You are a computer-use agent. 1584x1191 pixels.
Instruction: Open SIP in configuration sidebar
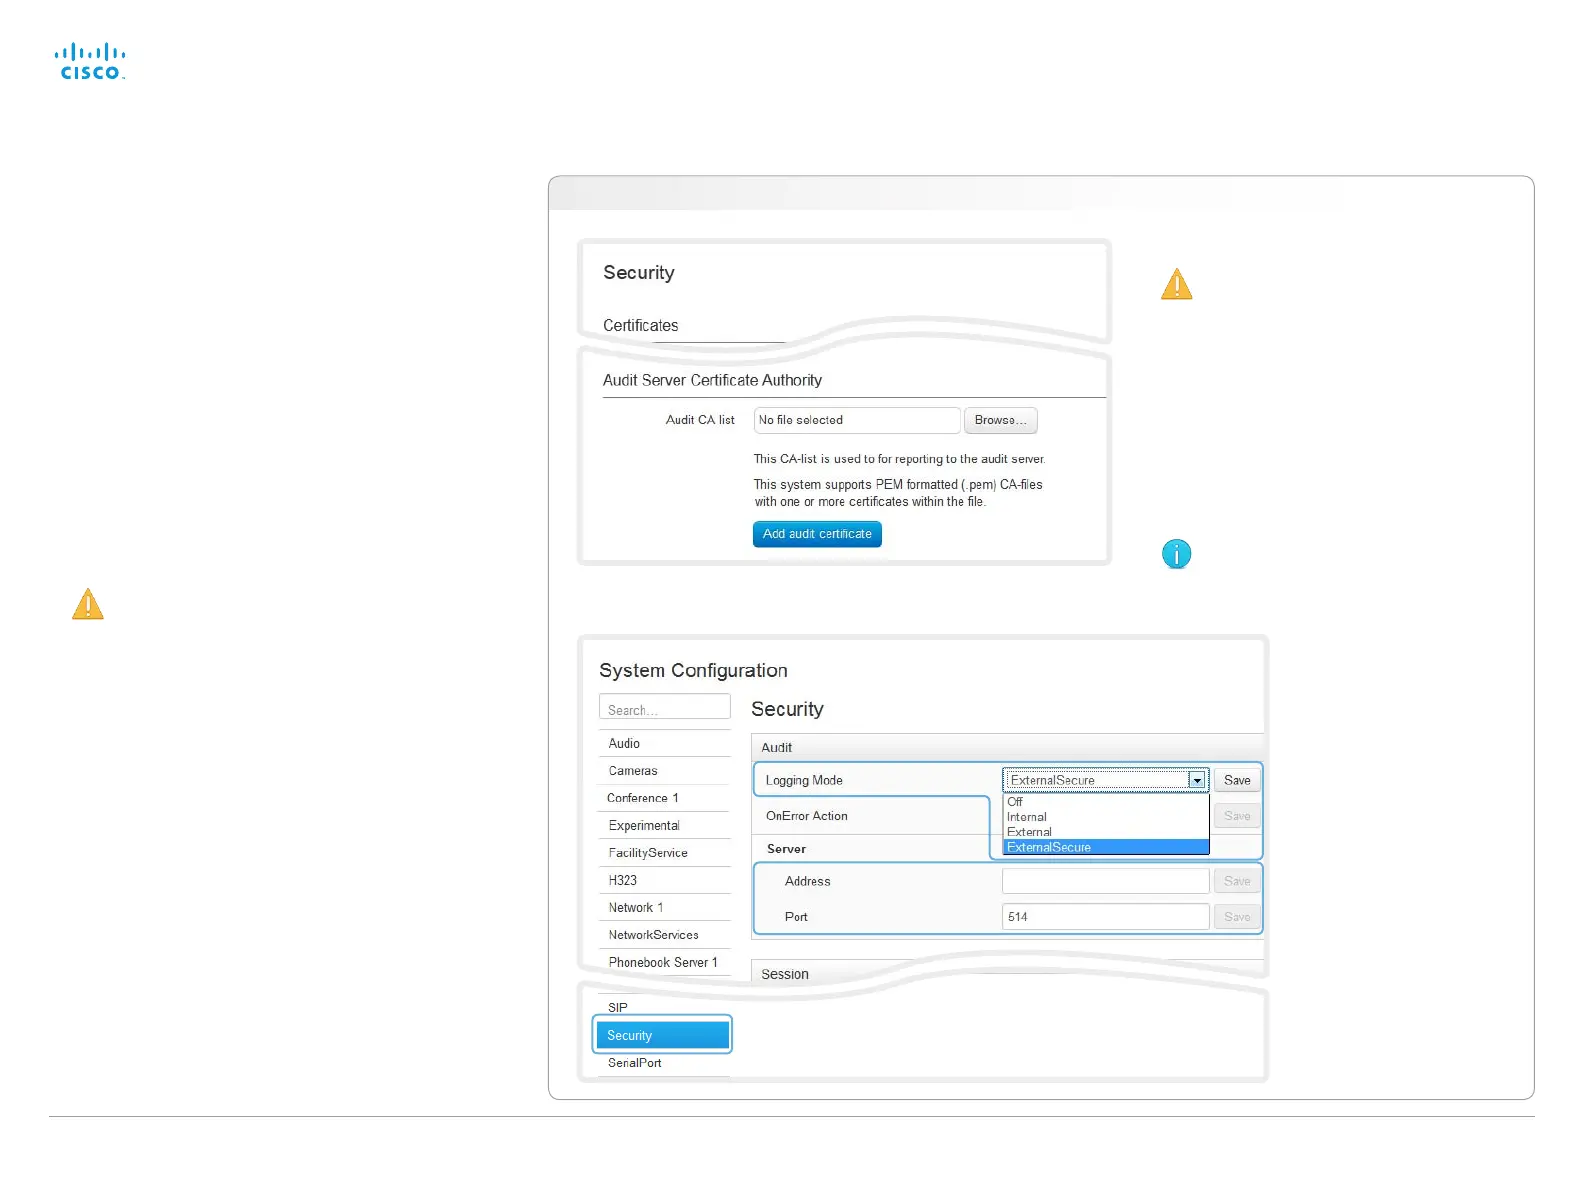(664, 1007)
